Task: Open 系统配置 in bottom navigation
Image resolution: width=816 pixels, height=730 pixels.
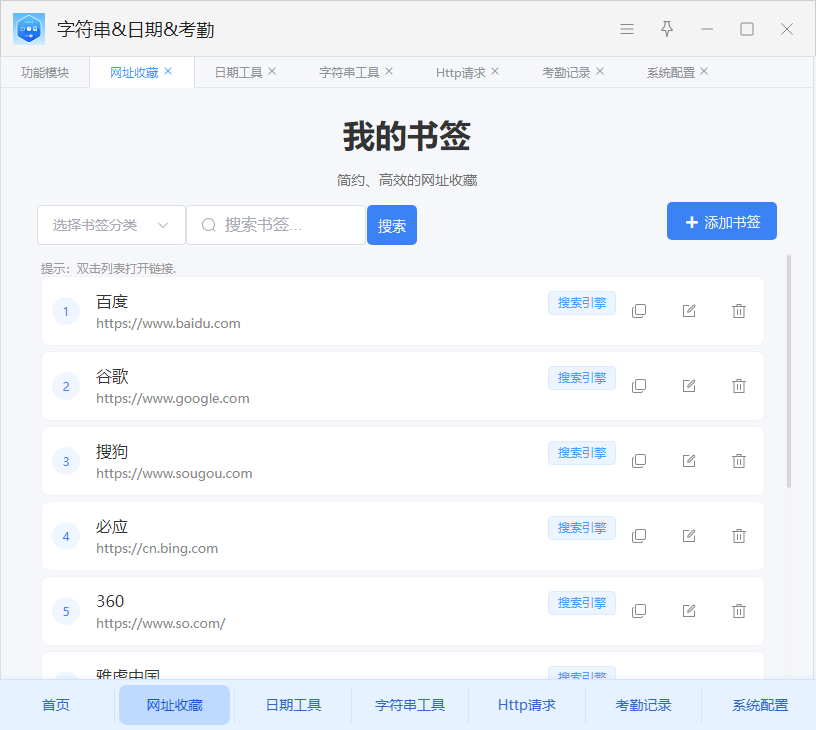Action: point(760,705)
